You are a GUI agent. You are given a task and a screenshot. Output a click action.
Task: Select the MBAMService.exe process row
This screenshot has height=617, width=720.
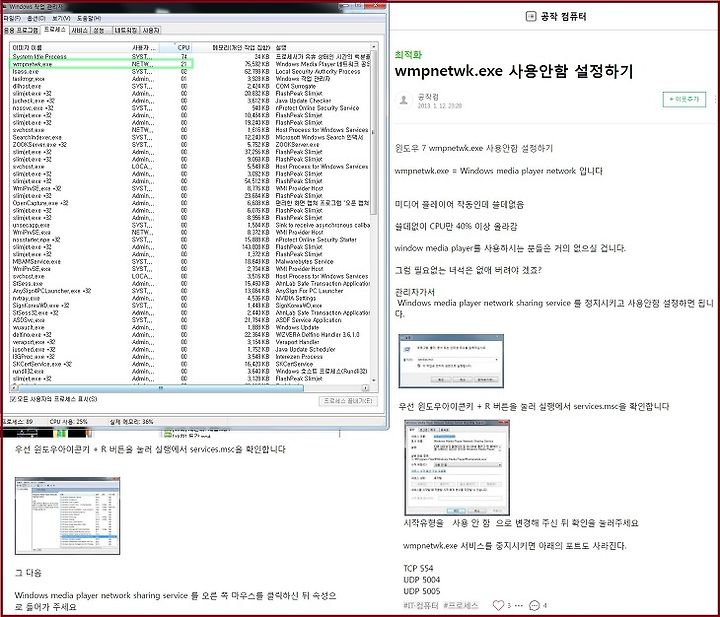[191, 262]
